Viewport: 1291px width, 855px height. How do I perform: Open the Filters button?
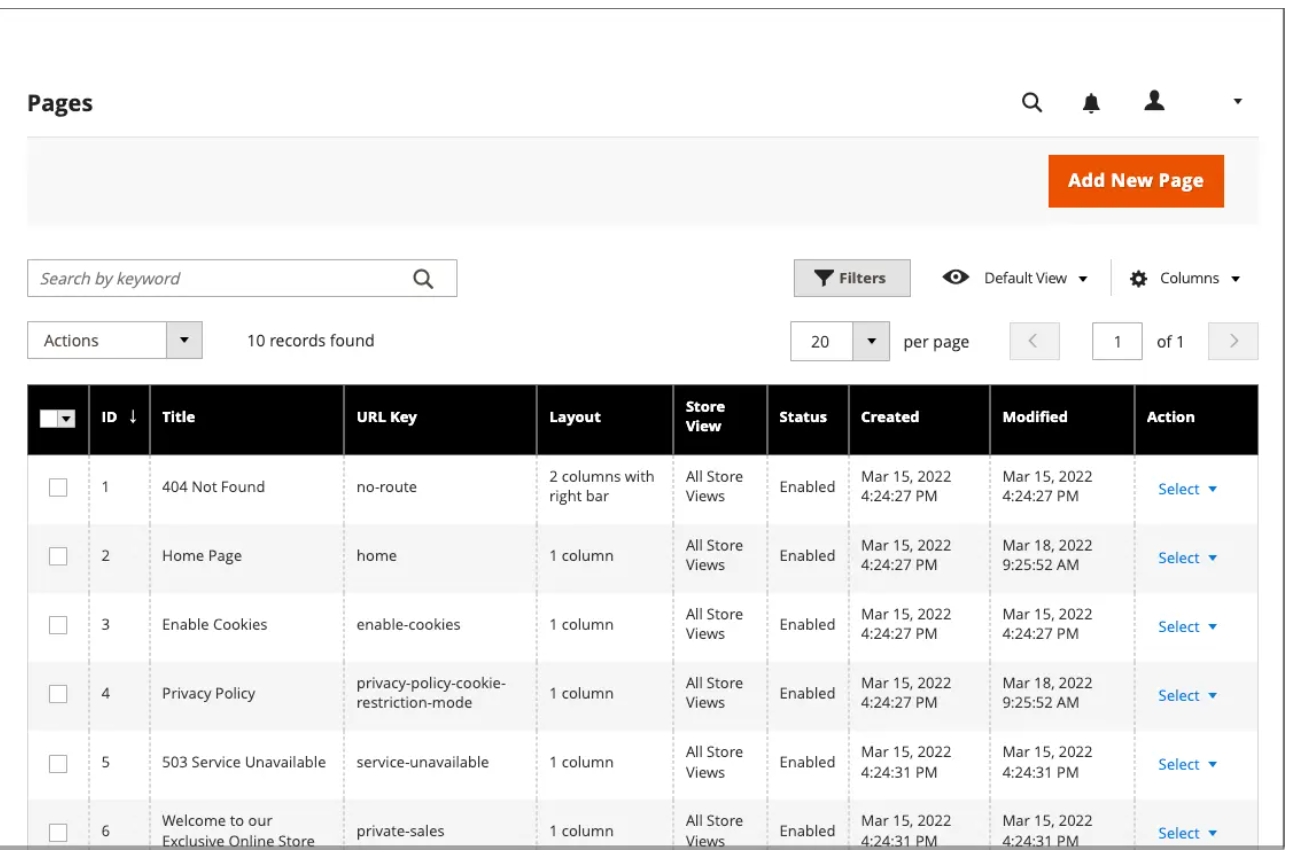pos(852,278)
